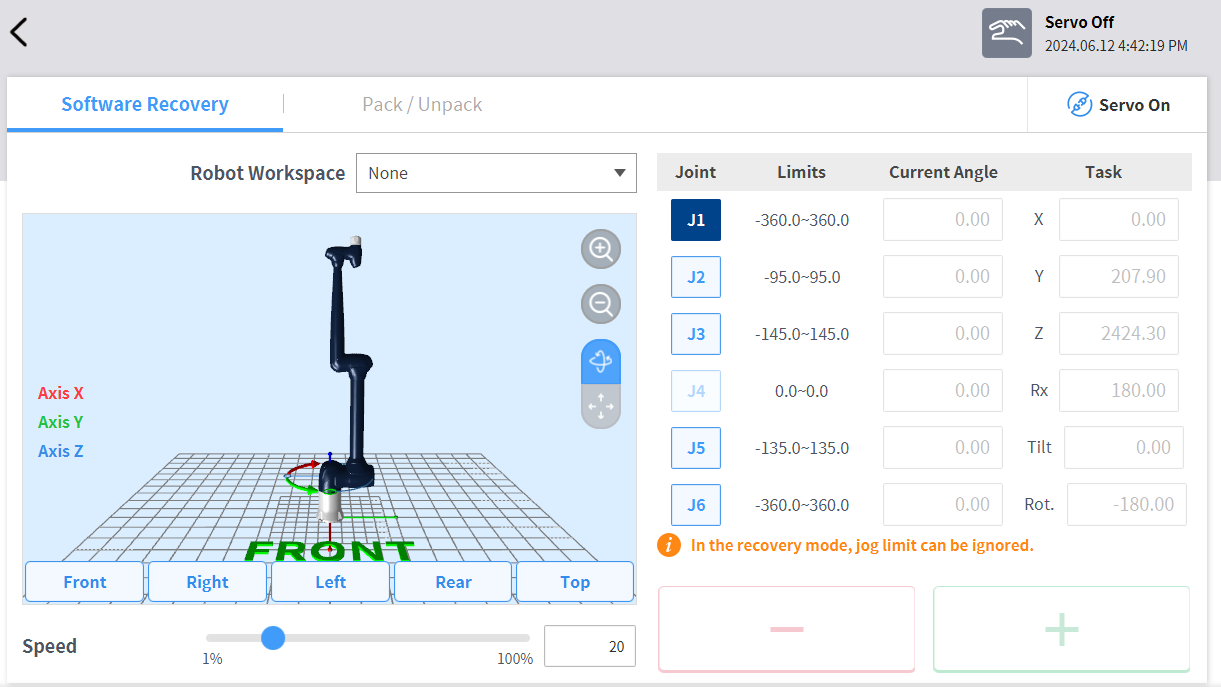Click the zoom out magnifier icon

[601, 304]
